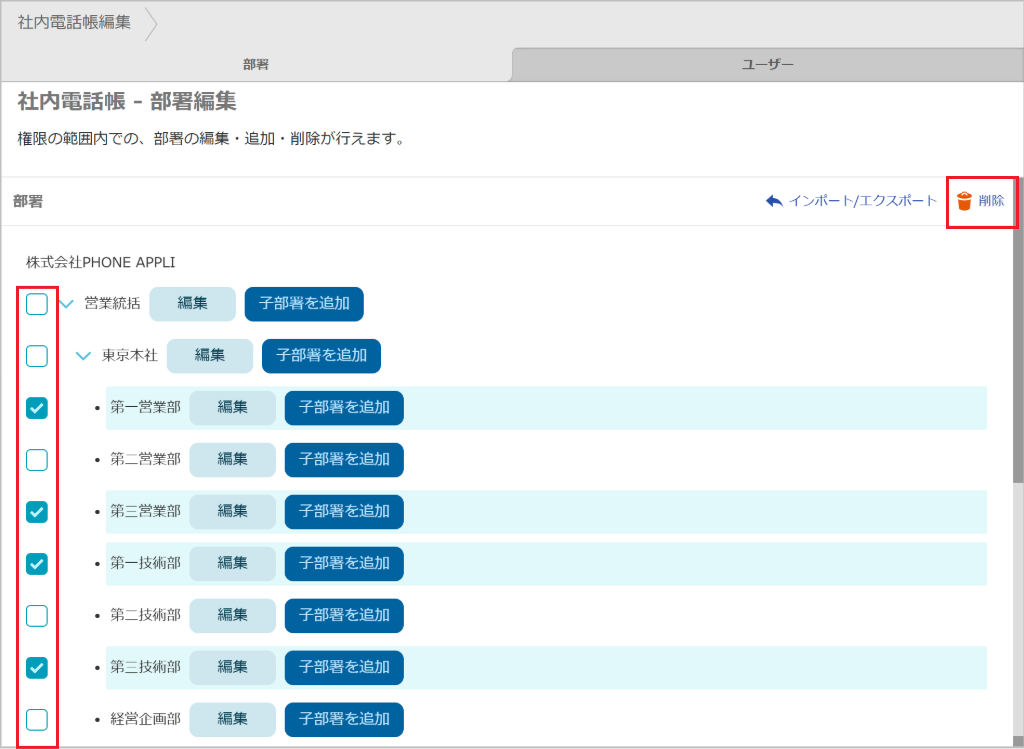Uncheck the 第三技術部 checkbox
Screen dimensions: 1024x749
[x=37, y=667]
